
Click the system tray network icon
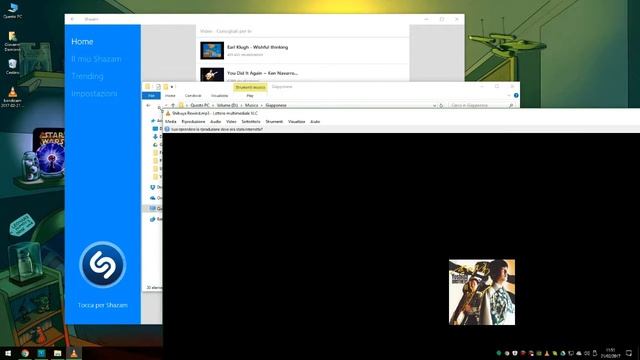[x=571, y=353]
